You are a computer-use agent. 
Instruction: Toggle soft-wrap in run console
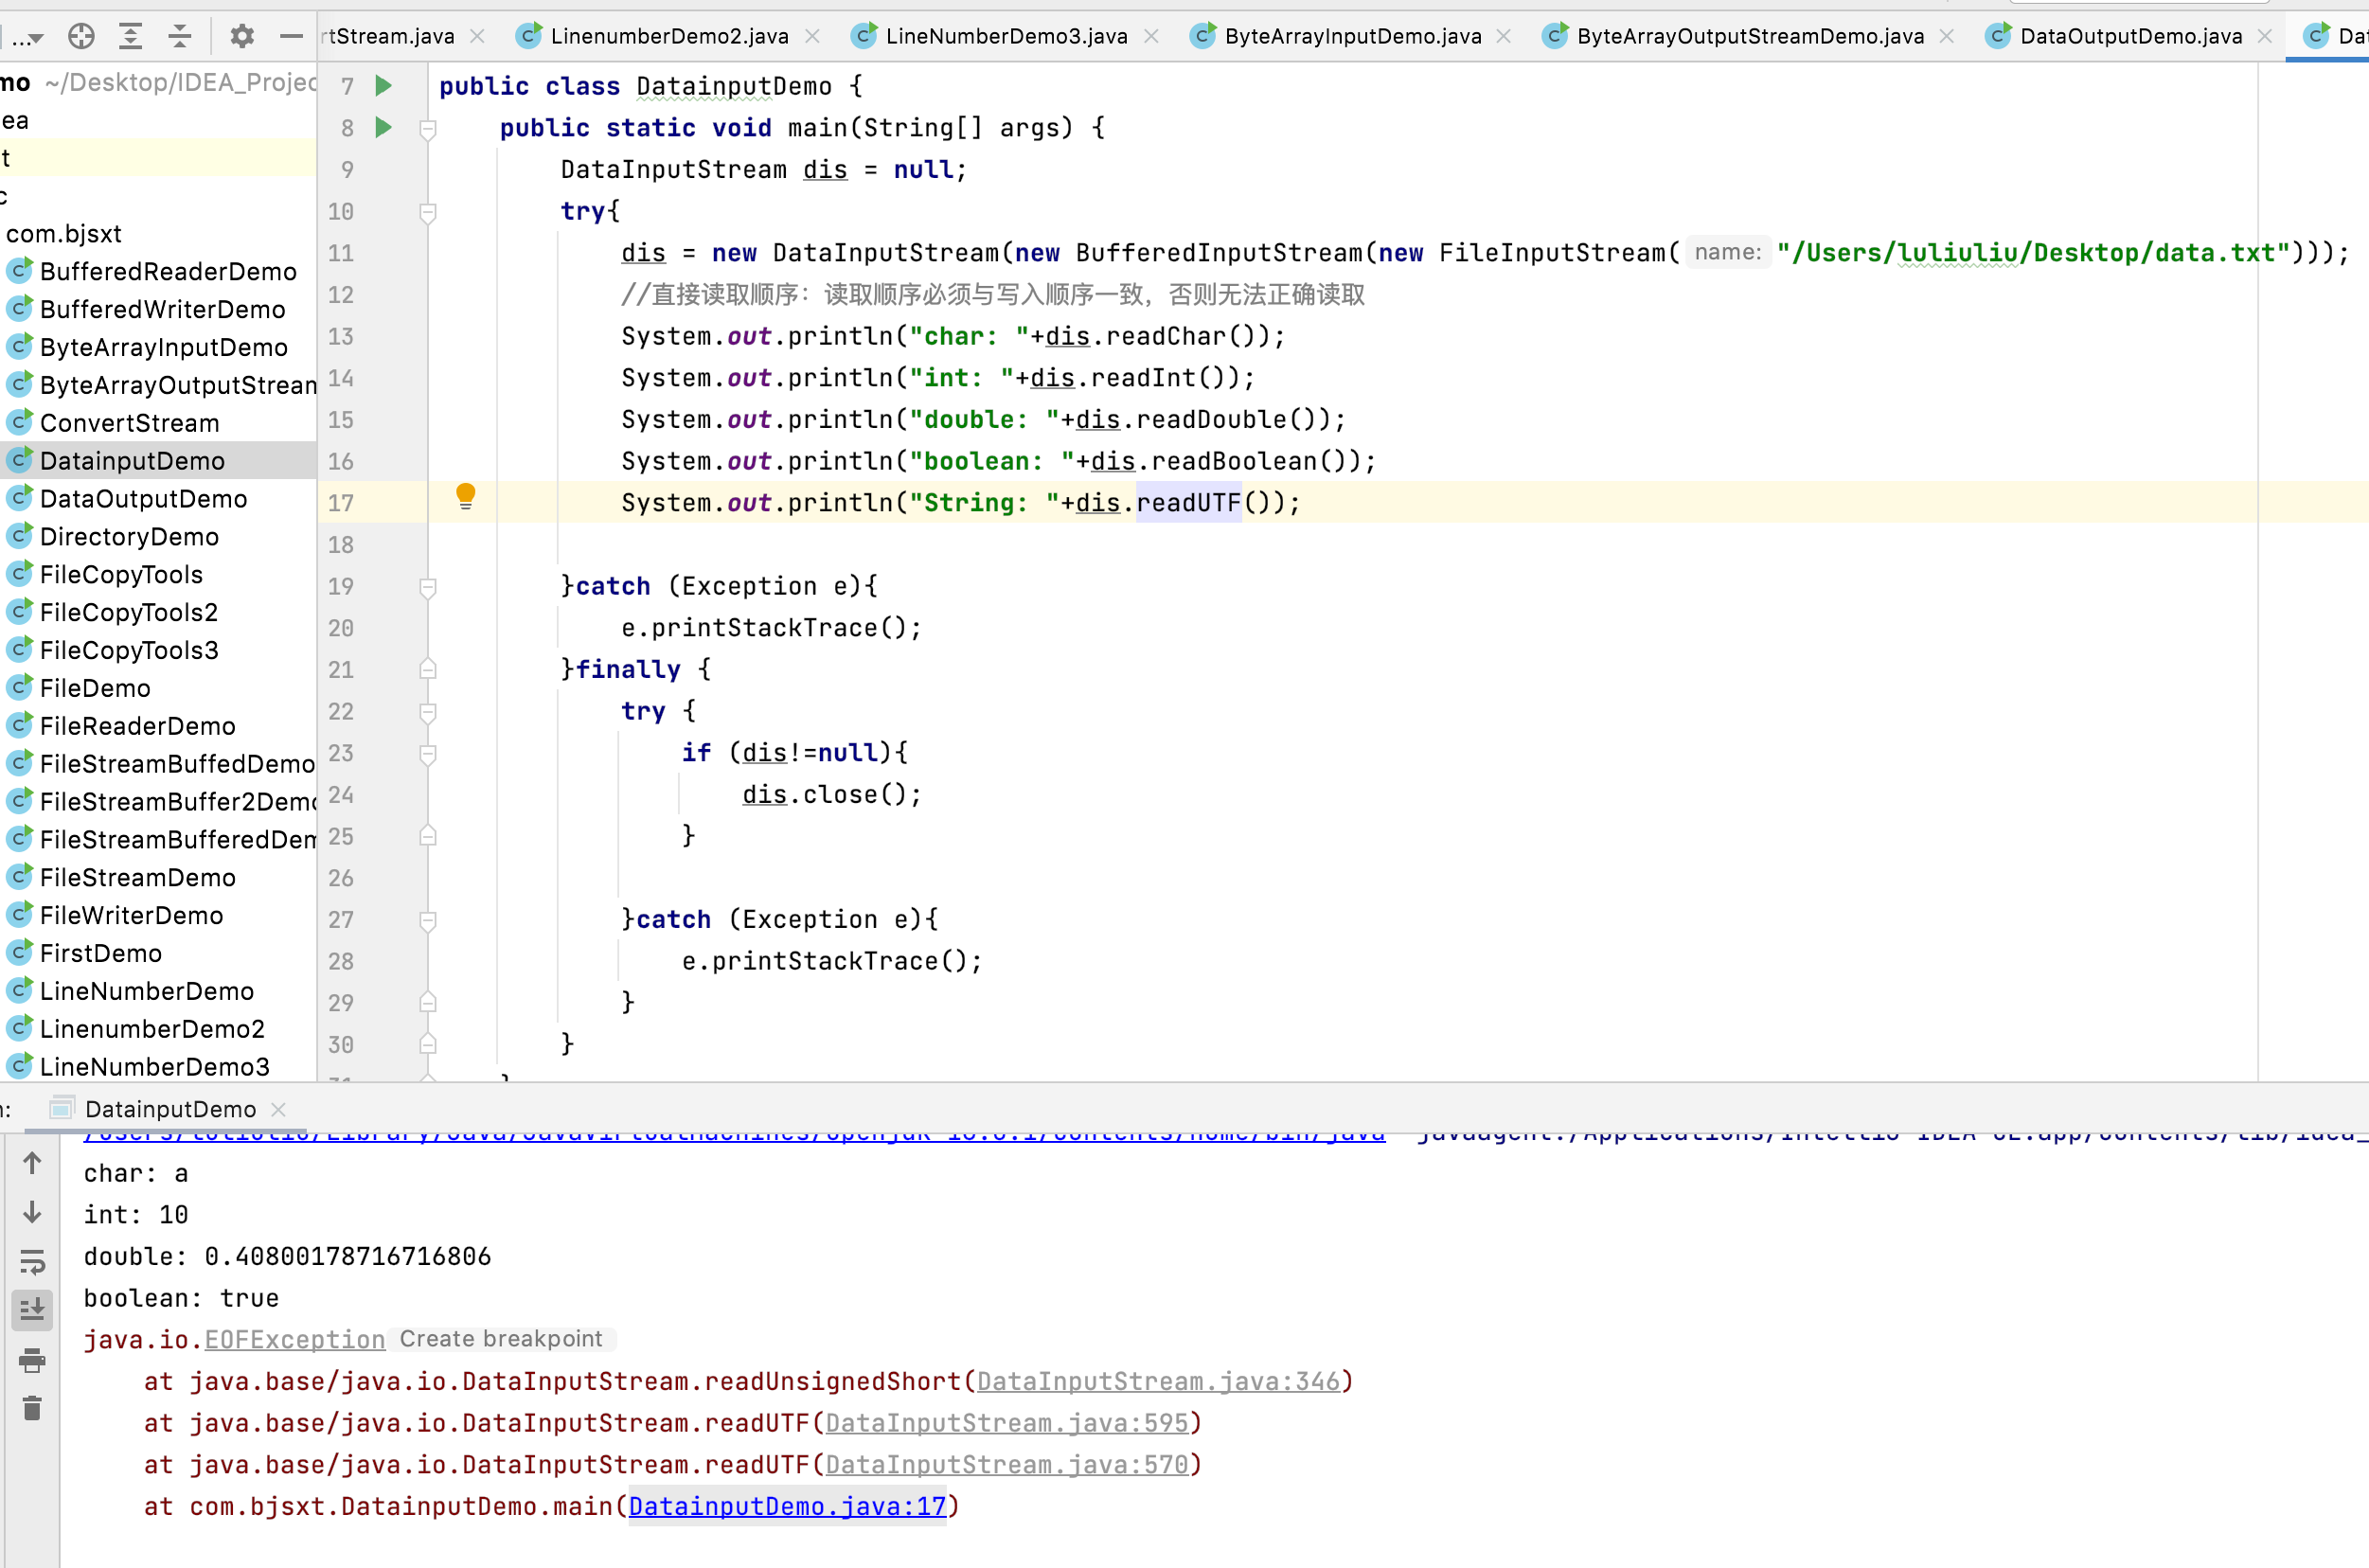pos(32,1262)
